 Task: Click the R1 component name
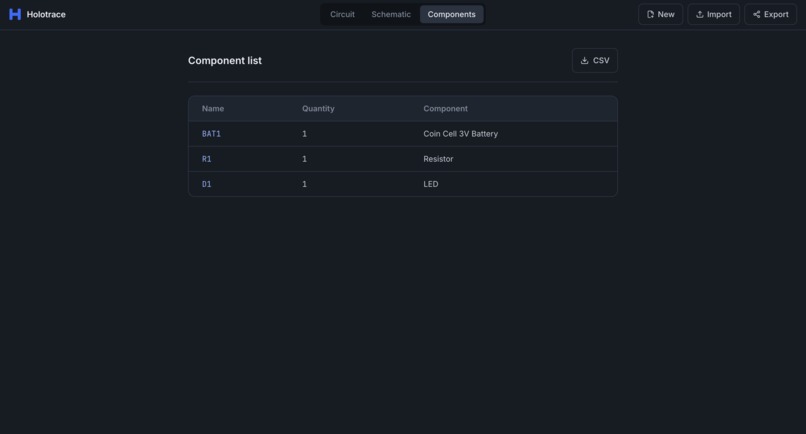point(207,159)
